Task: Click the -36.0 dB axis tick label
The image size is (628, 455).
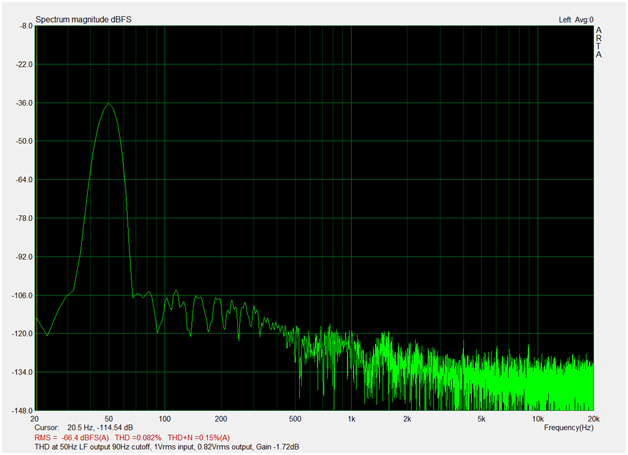Action: coord(19,103)
